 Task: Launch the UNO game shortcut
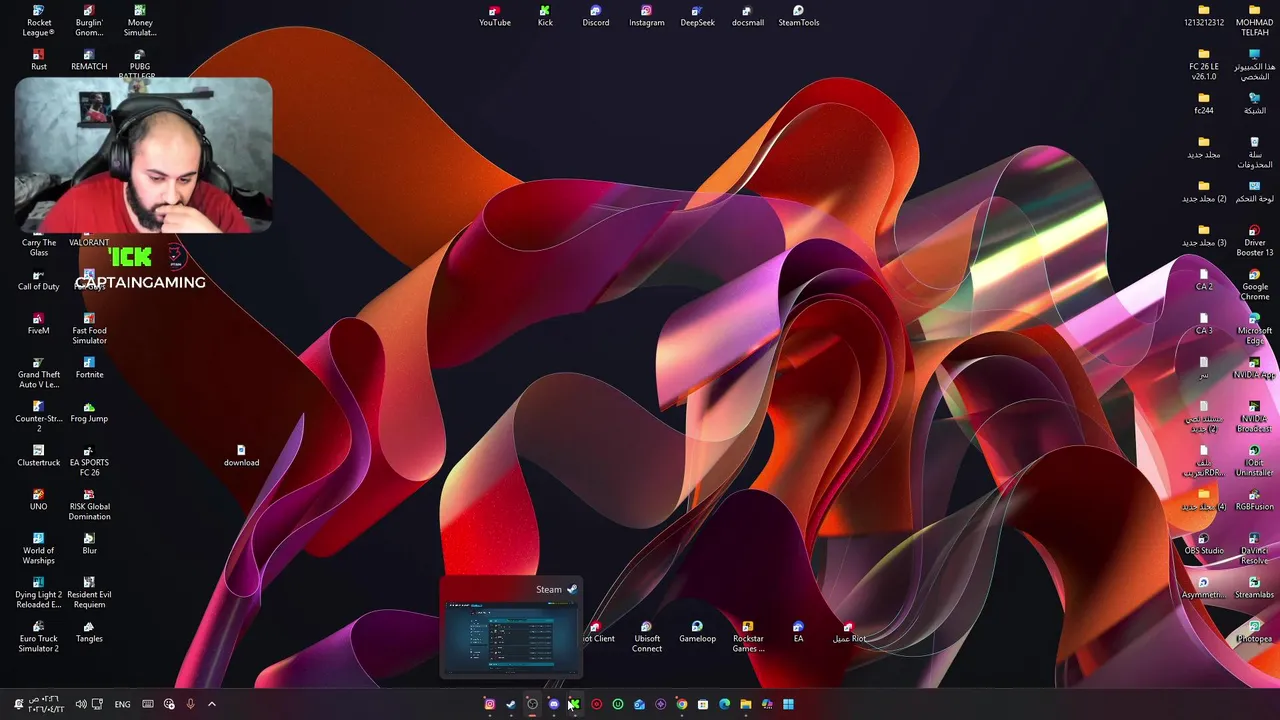(38, 499)
